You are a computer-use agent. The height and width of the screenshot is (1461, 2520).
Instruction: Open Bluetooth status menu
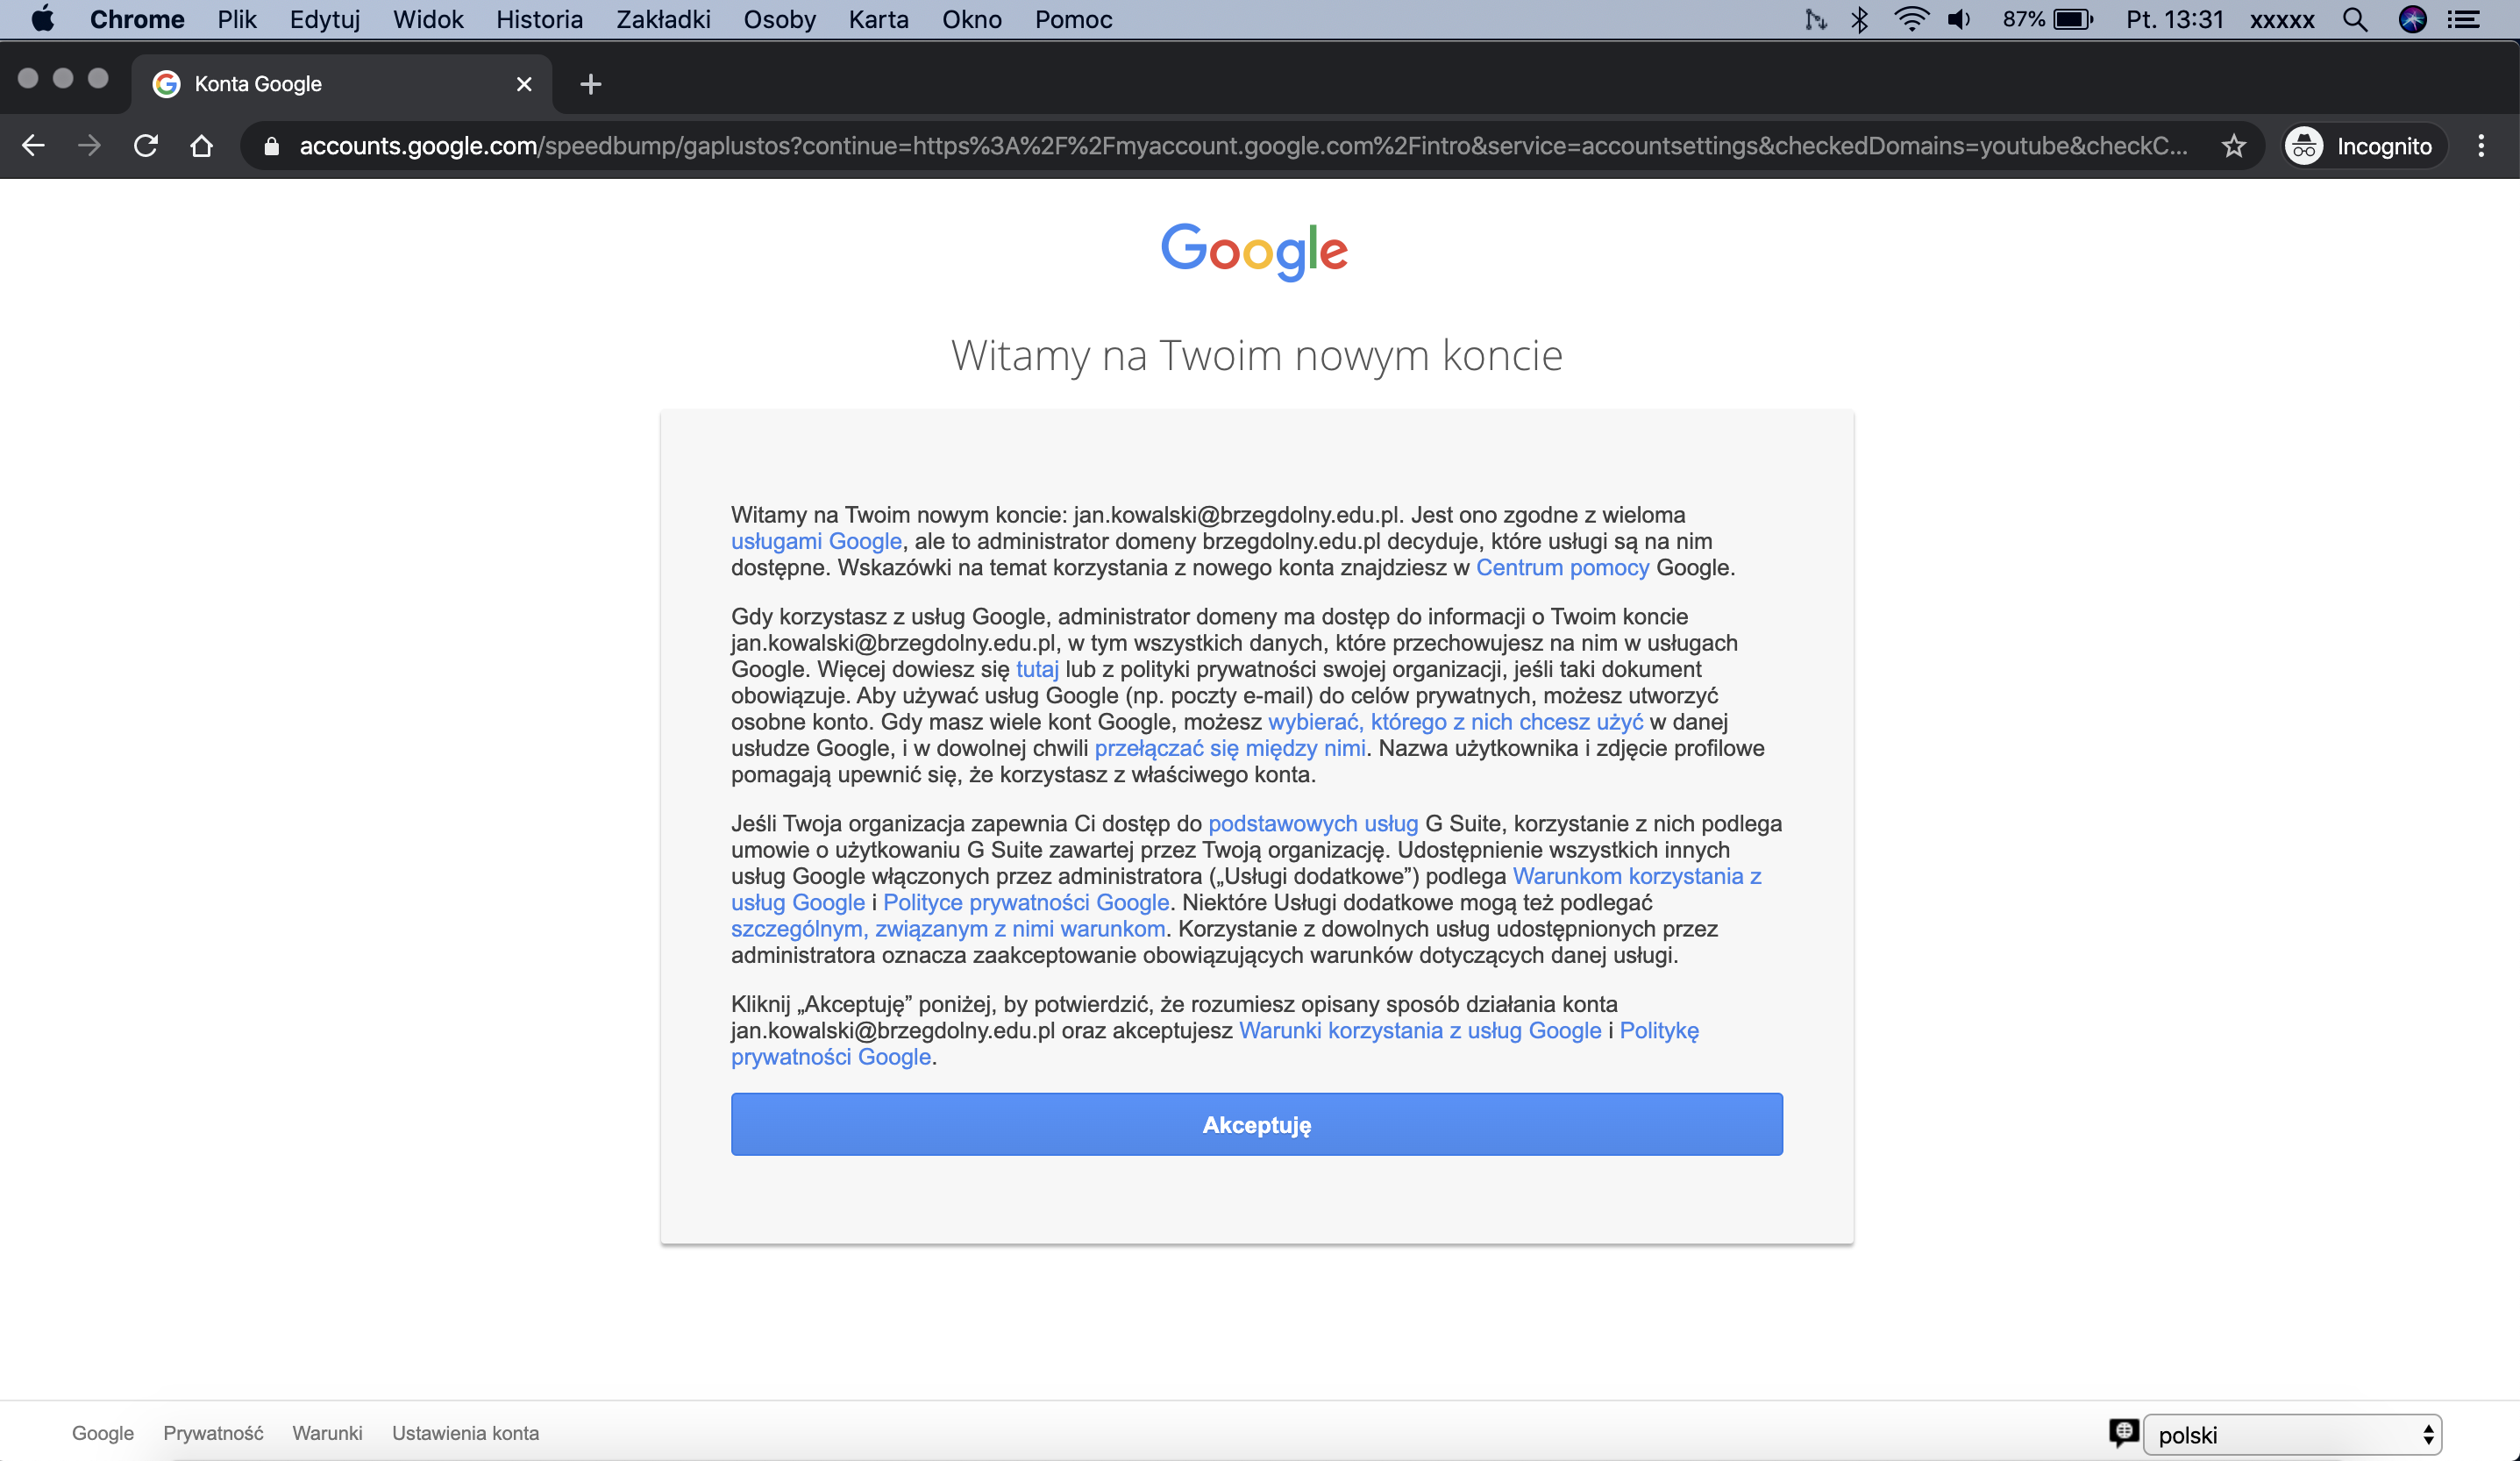[1860, 19]
